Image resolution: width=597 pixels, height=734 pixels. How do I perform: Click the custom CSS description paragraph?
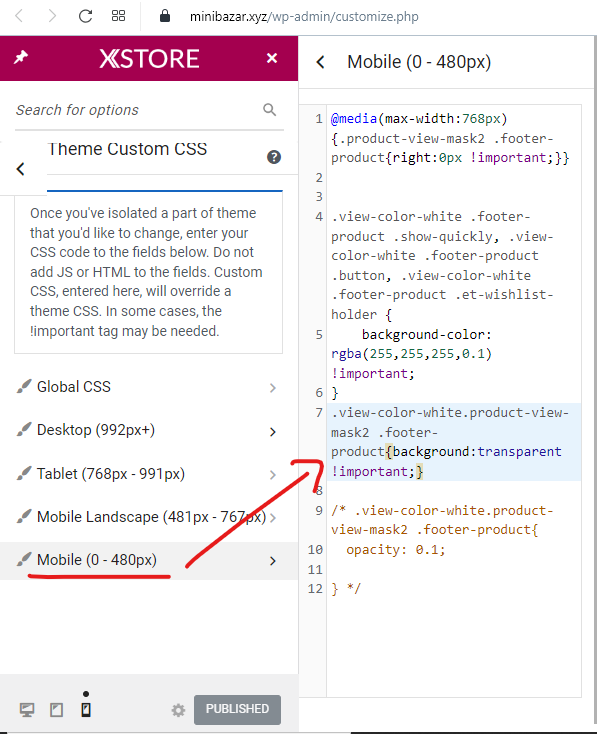tap(146, 272)
